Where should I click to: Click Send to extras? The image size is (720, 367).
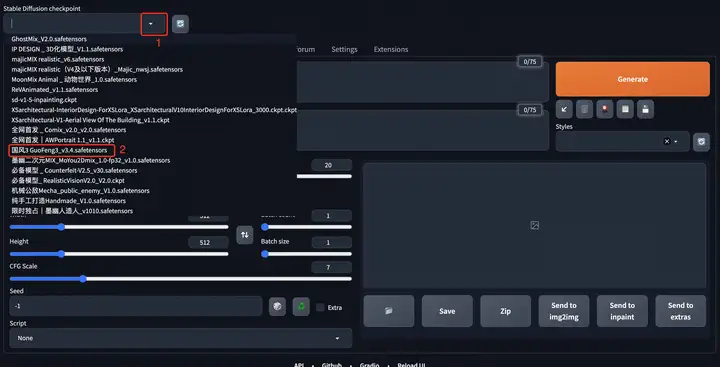[x=681, y=311]
